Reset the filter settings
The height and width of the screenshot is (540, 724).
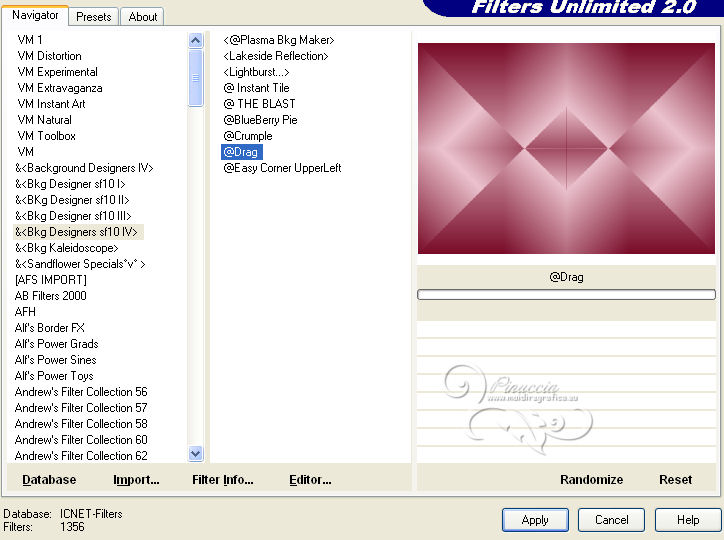click(676, 480)
